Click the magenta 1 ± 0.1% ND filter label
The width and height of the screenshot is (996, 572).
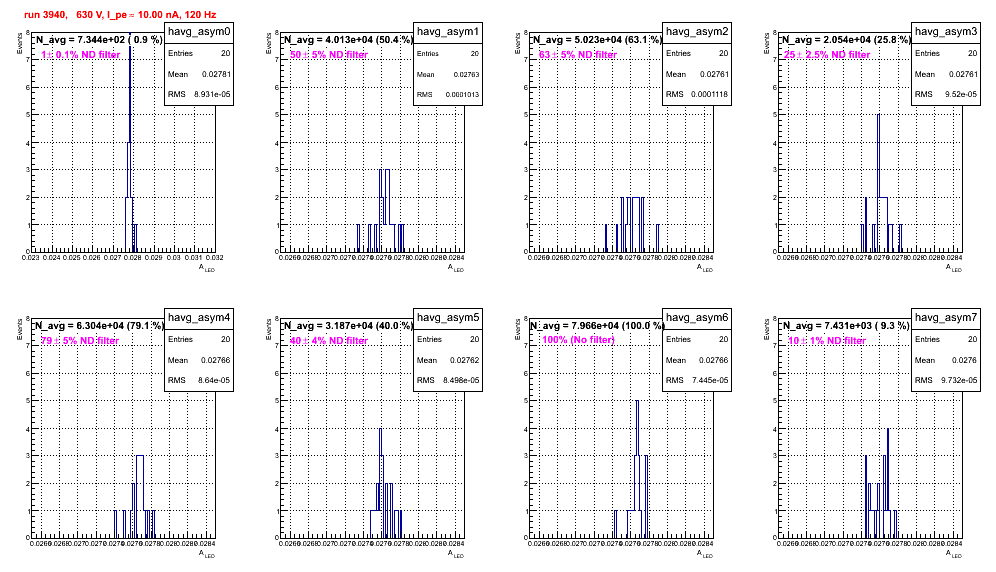[81, 55]
